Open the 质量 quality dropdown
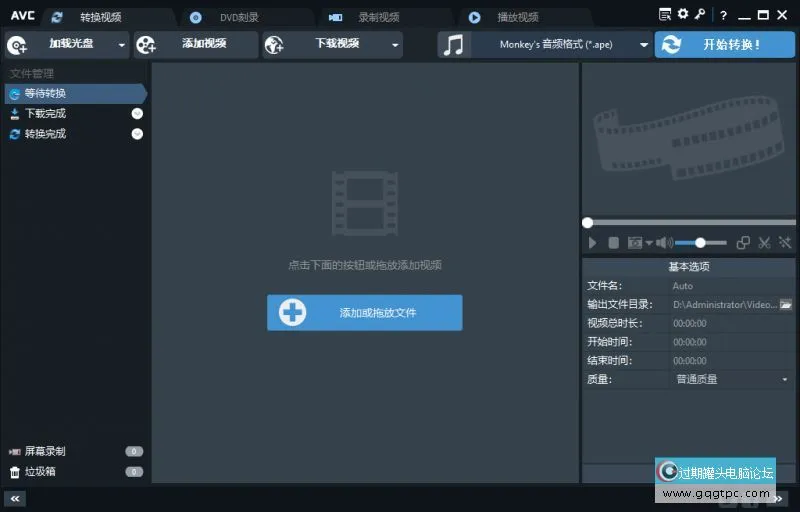This screenshot has height=512, width=800. [785, 380]
